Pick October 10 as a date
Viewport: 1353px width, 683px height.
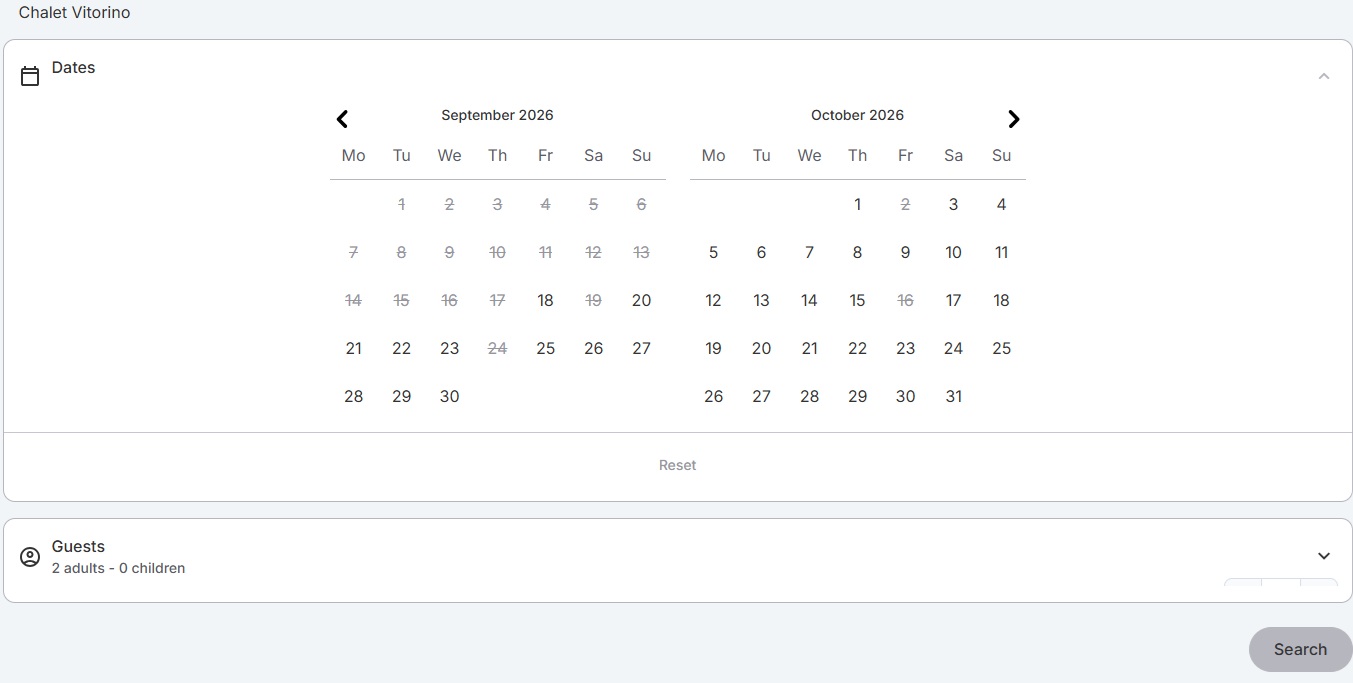[953, 252]
